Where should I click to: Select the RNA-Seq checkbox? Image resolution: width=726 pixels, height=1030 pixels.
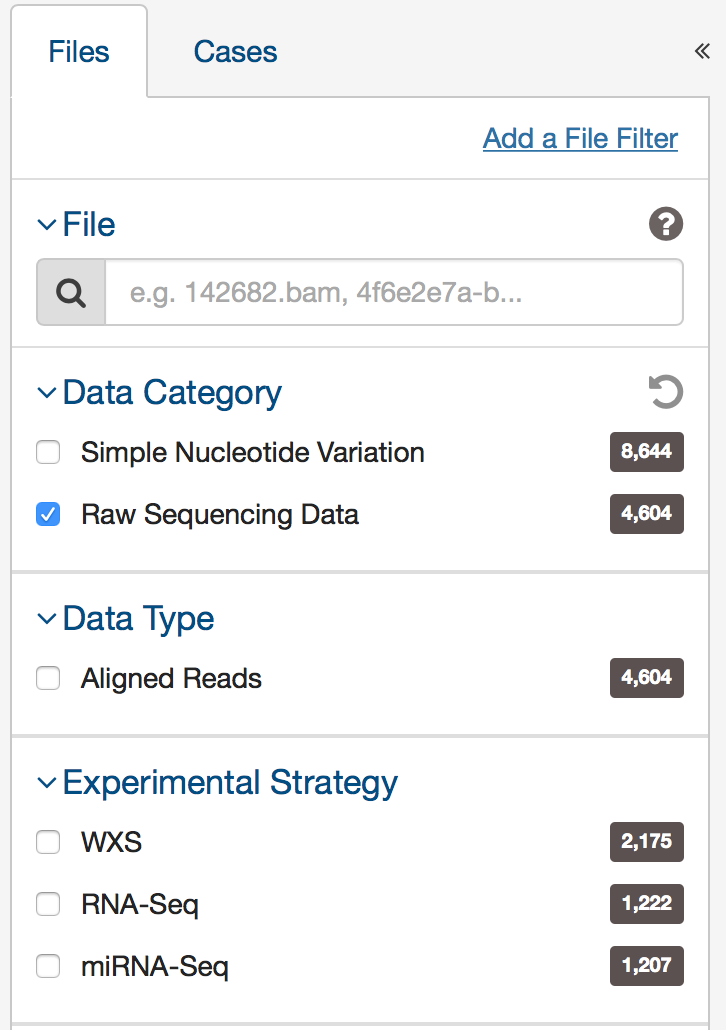click(48, 904)
